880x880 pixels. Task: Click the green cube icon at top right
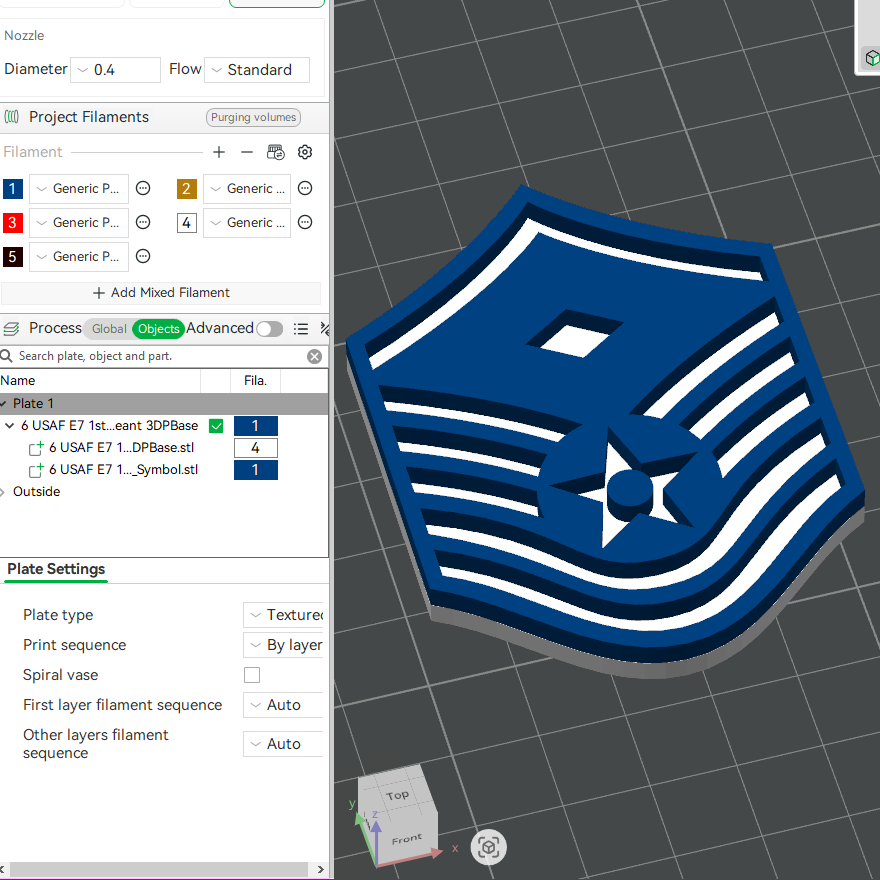(x=872, y=58)
